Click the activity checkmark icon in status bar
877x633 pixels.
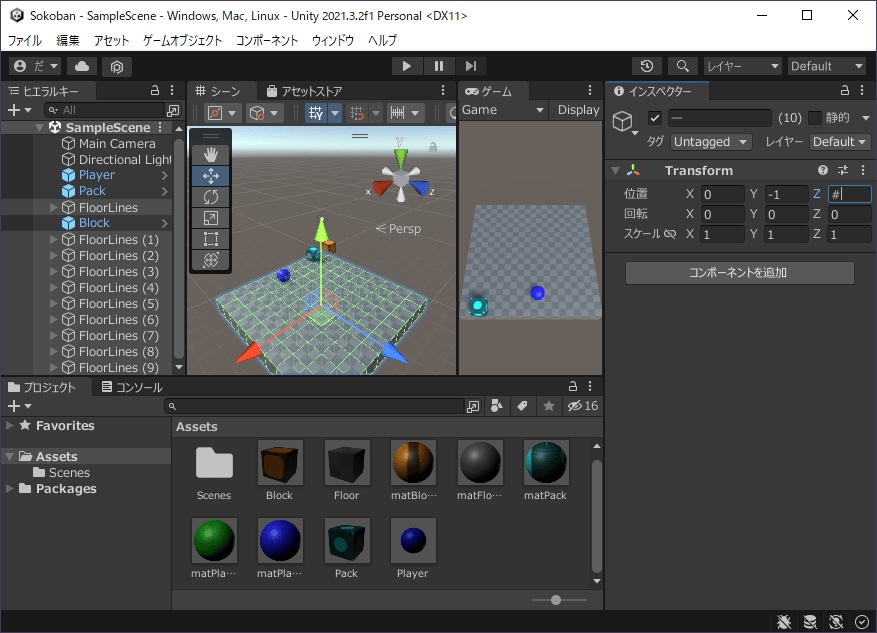pos(862,622)
